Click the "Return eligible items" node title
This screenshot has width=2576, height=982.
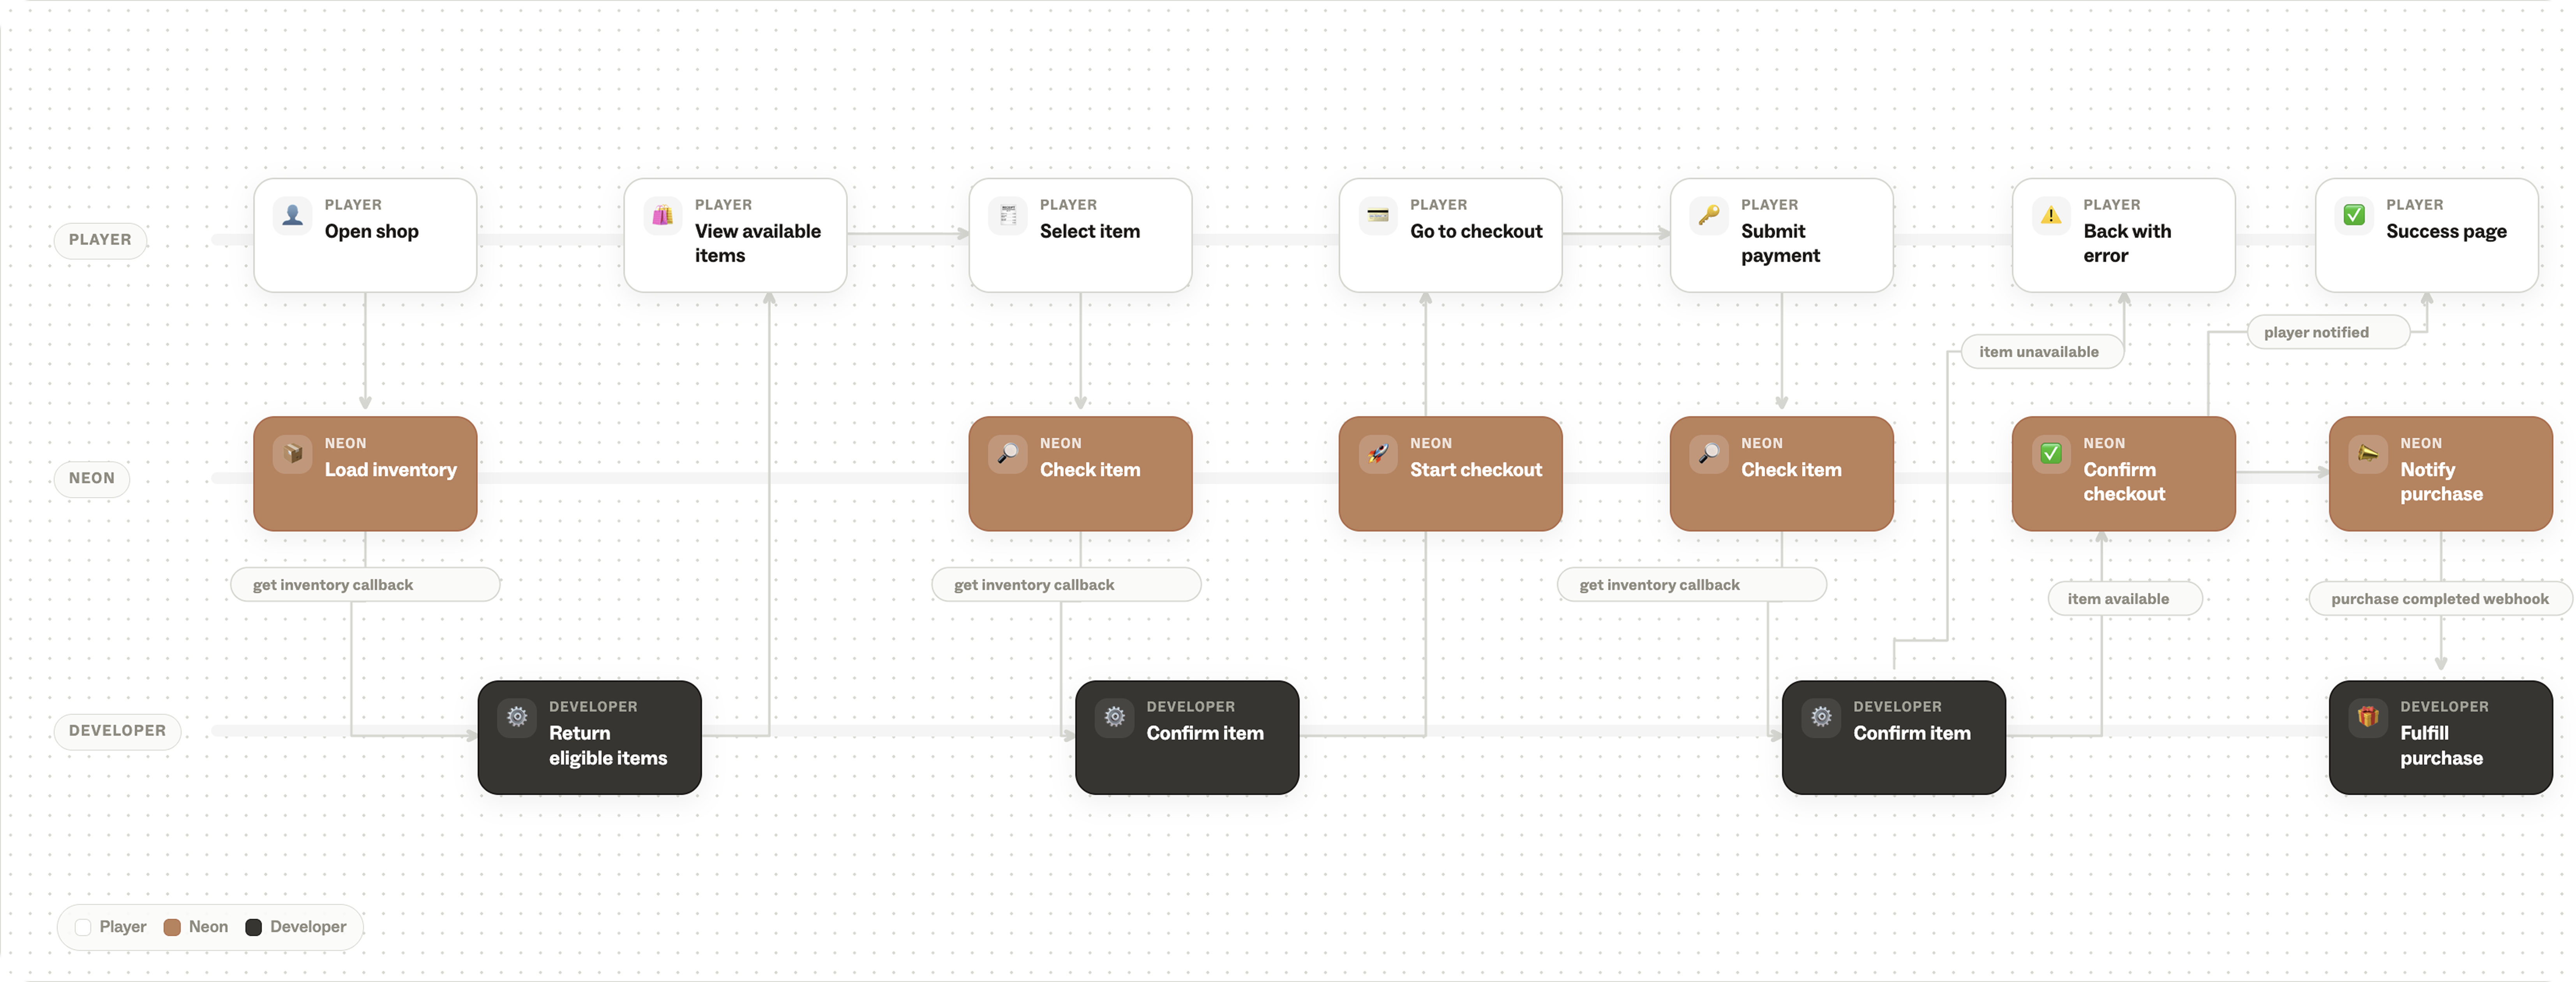click(x=608, y=746)
